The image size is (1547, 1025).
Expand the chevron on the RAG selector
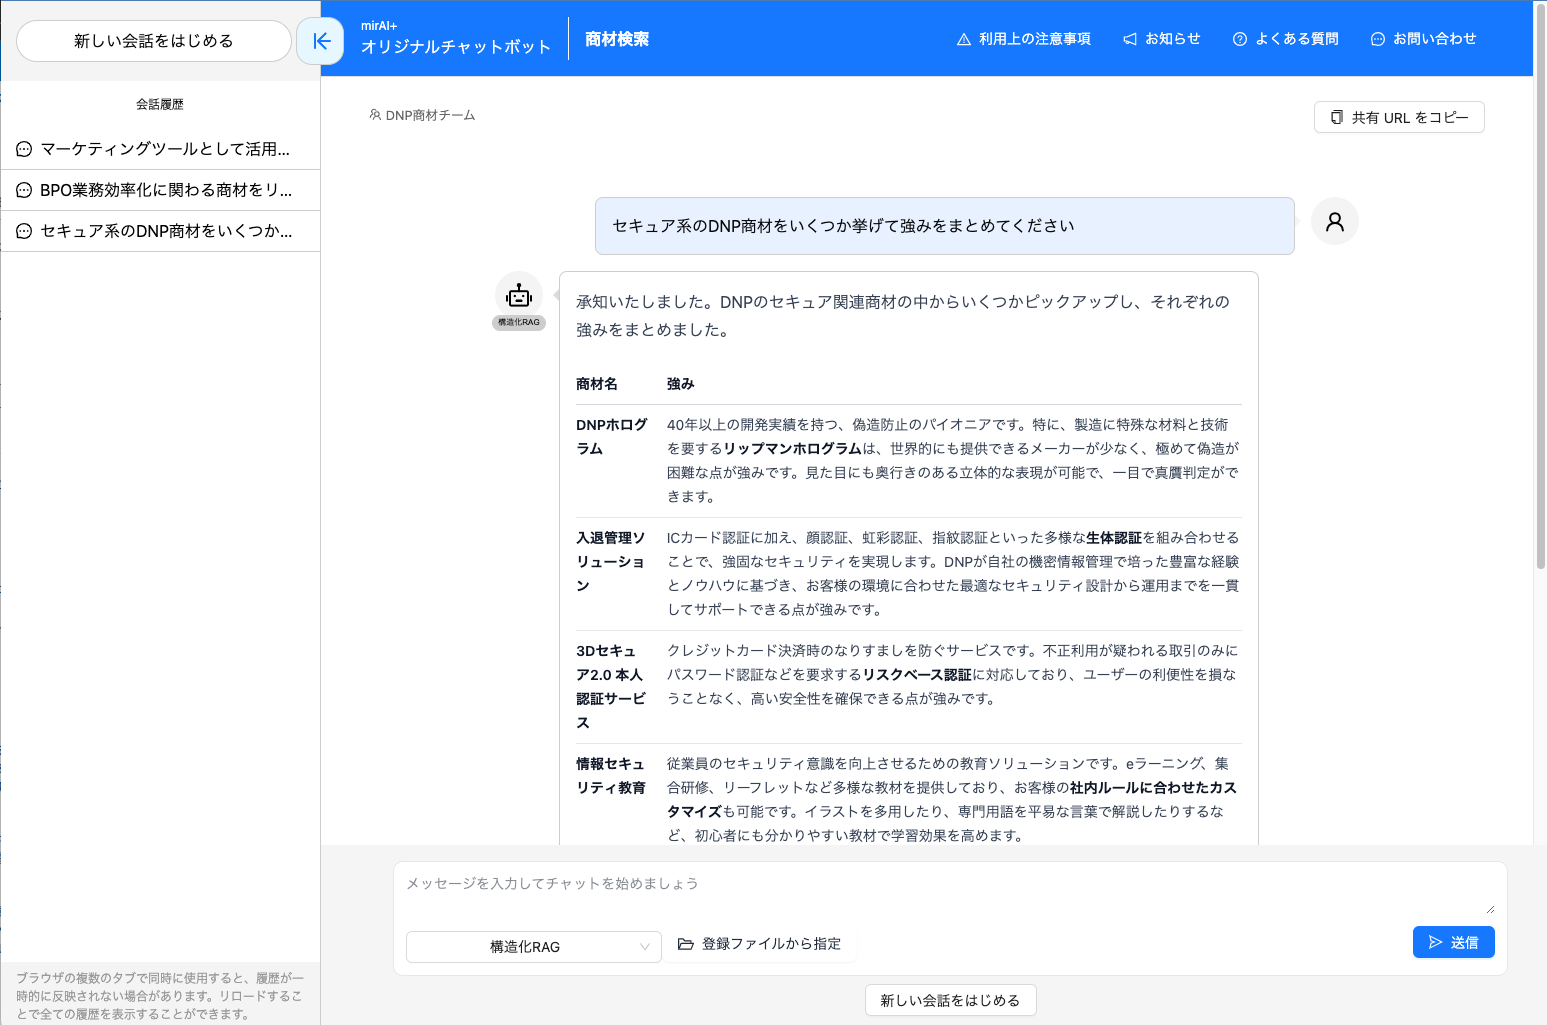pyautogui.click(x=644, y=947)
